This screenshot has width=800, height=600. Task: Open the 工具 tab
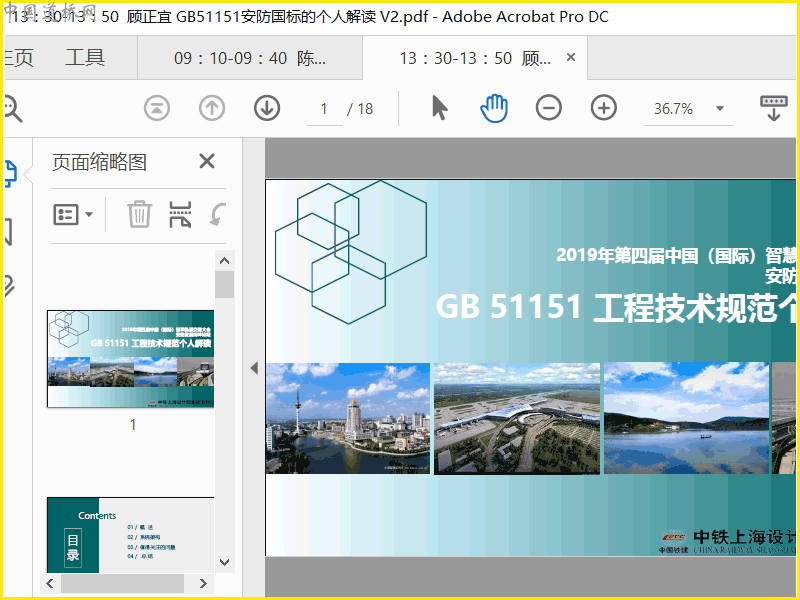[x=85, y=57]
